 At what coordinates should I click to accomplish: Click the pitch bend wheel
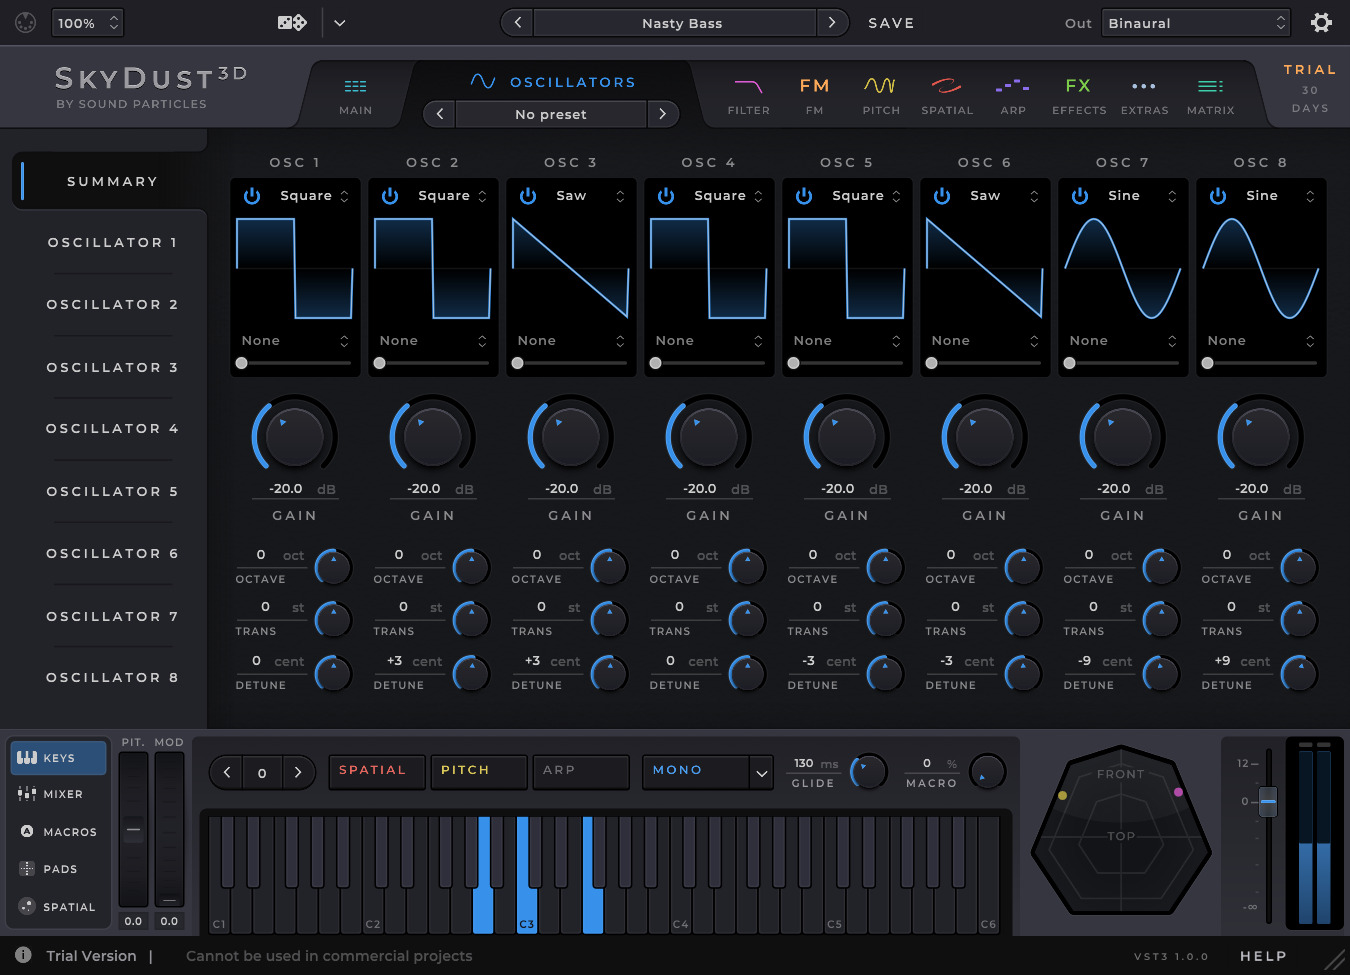[x=133, y=830]
